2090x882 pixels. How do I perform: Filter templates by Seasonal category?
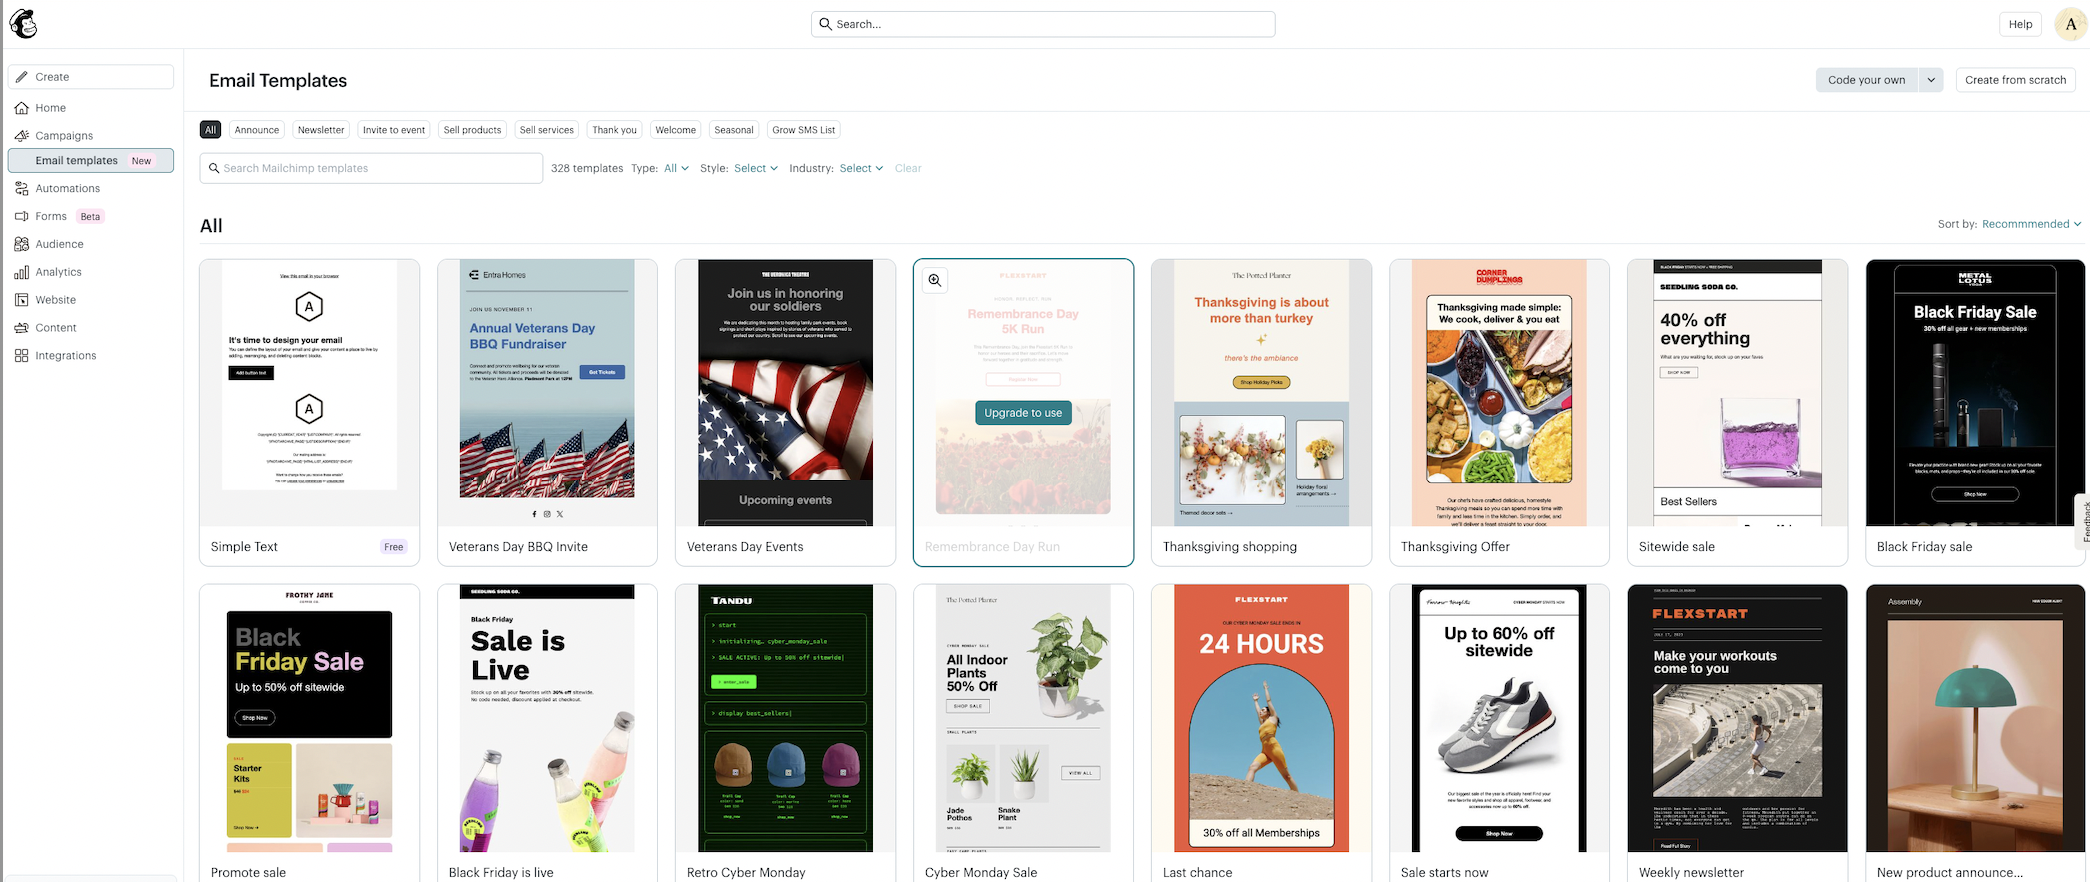click(733, 130)
